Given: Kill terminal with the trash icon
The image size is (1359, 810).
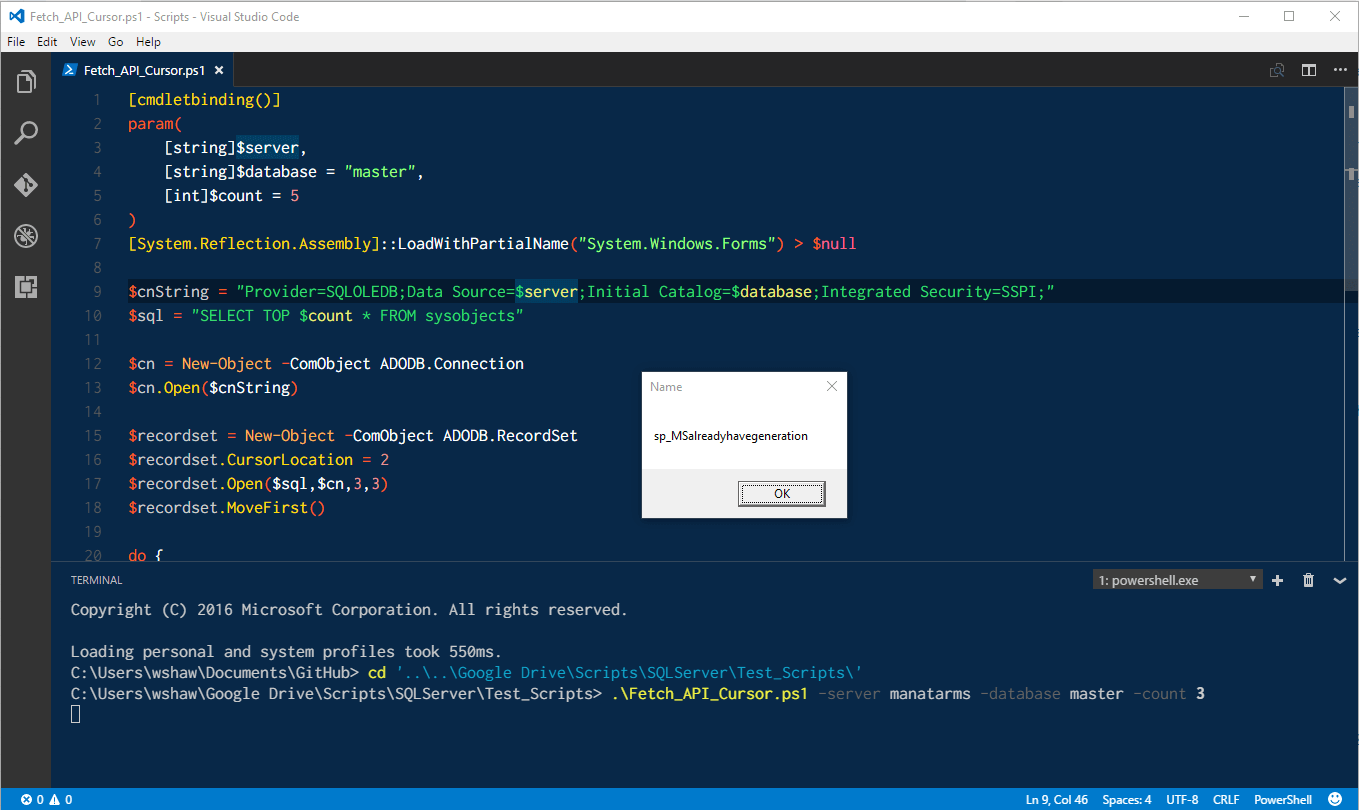Looking at the screenshot, I should point(1308,580).
